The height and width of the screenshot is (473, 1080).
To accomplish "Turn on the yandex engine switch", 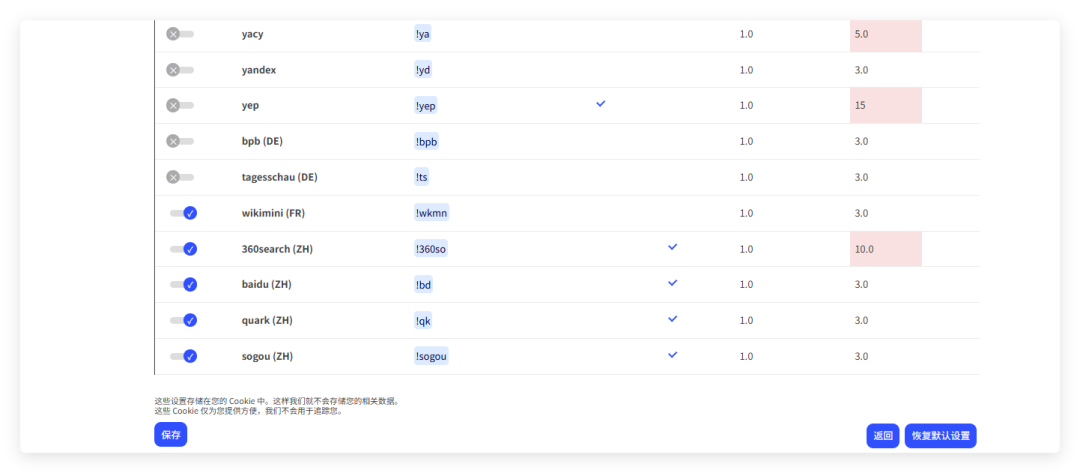I will click(180, 70).
